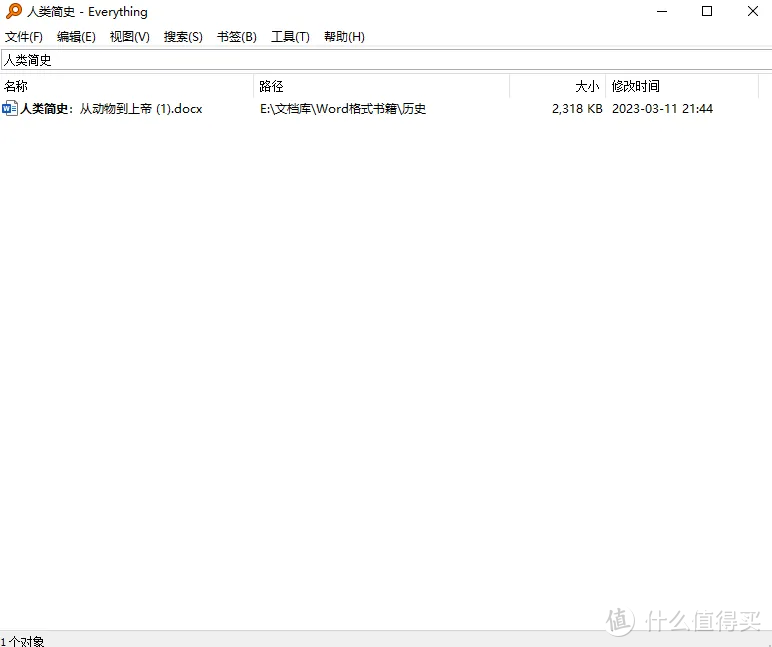Screen dimensions: 772x647
Task: Close the Everything window
Action: tap(752, 11)
